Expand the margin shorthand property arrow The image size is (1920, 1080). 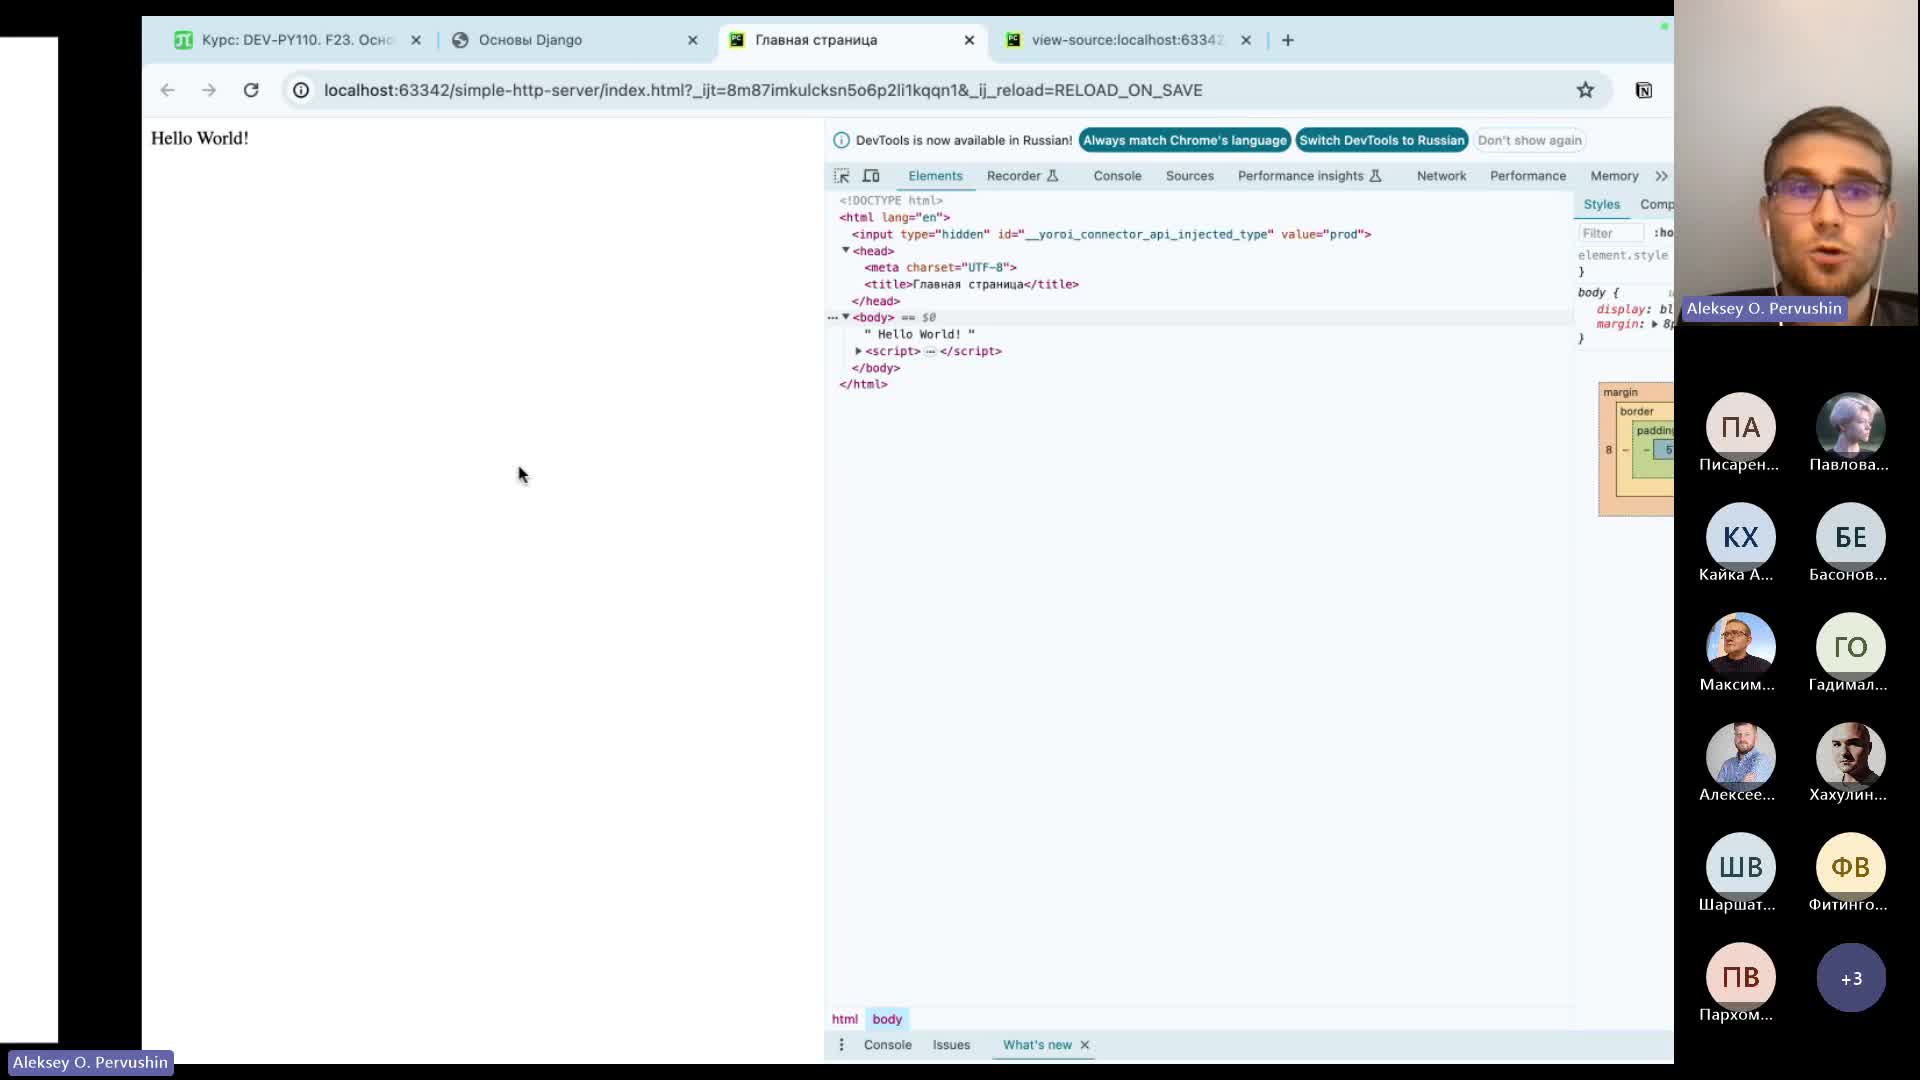tap(1655, 324)
